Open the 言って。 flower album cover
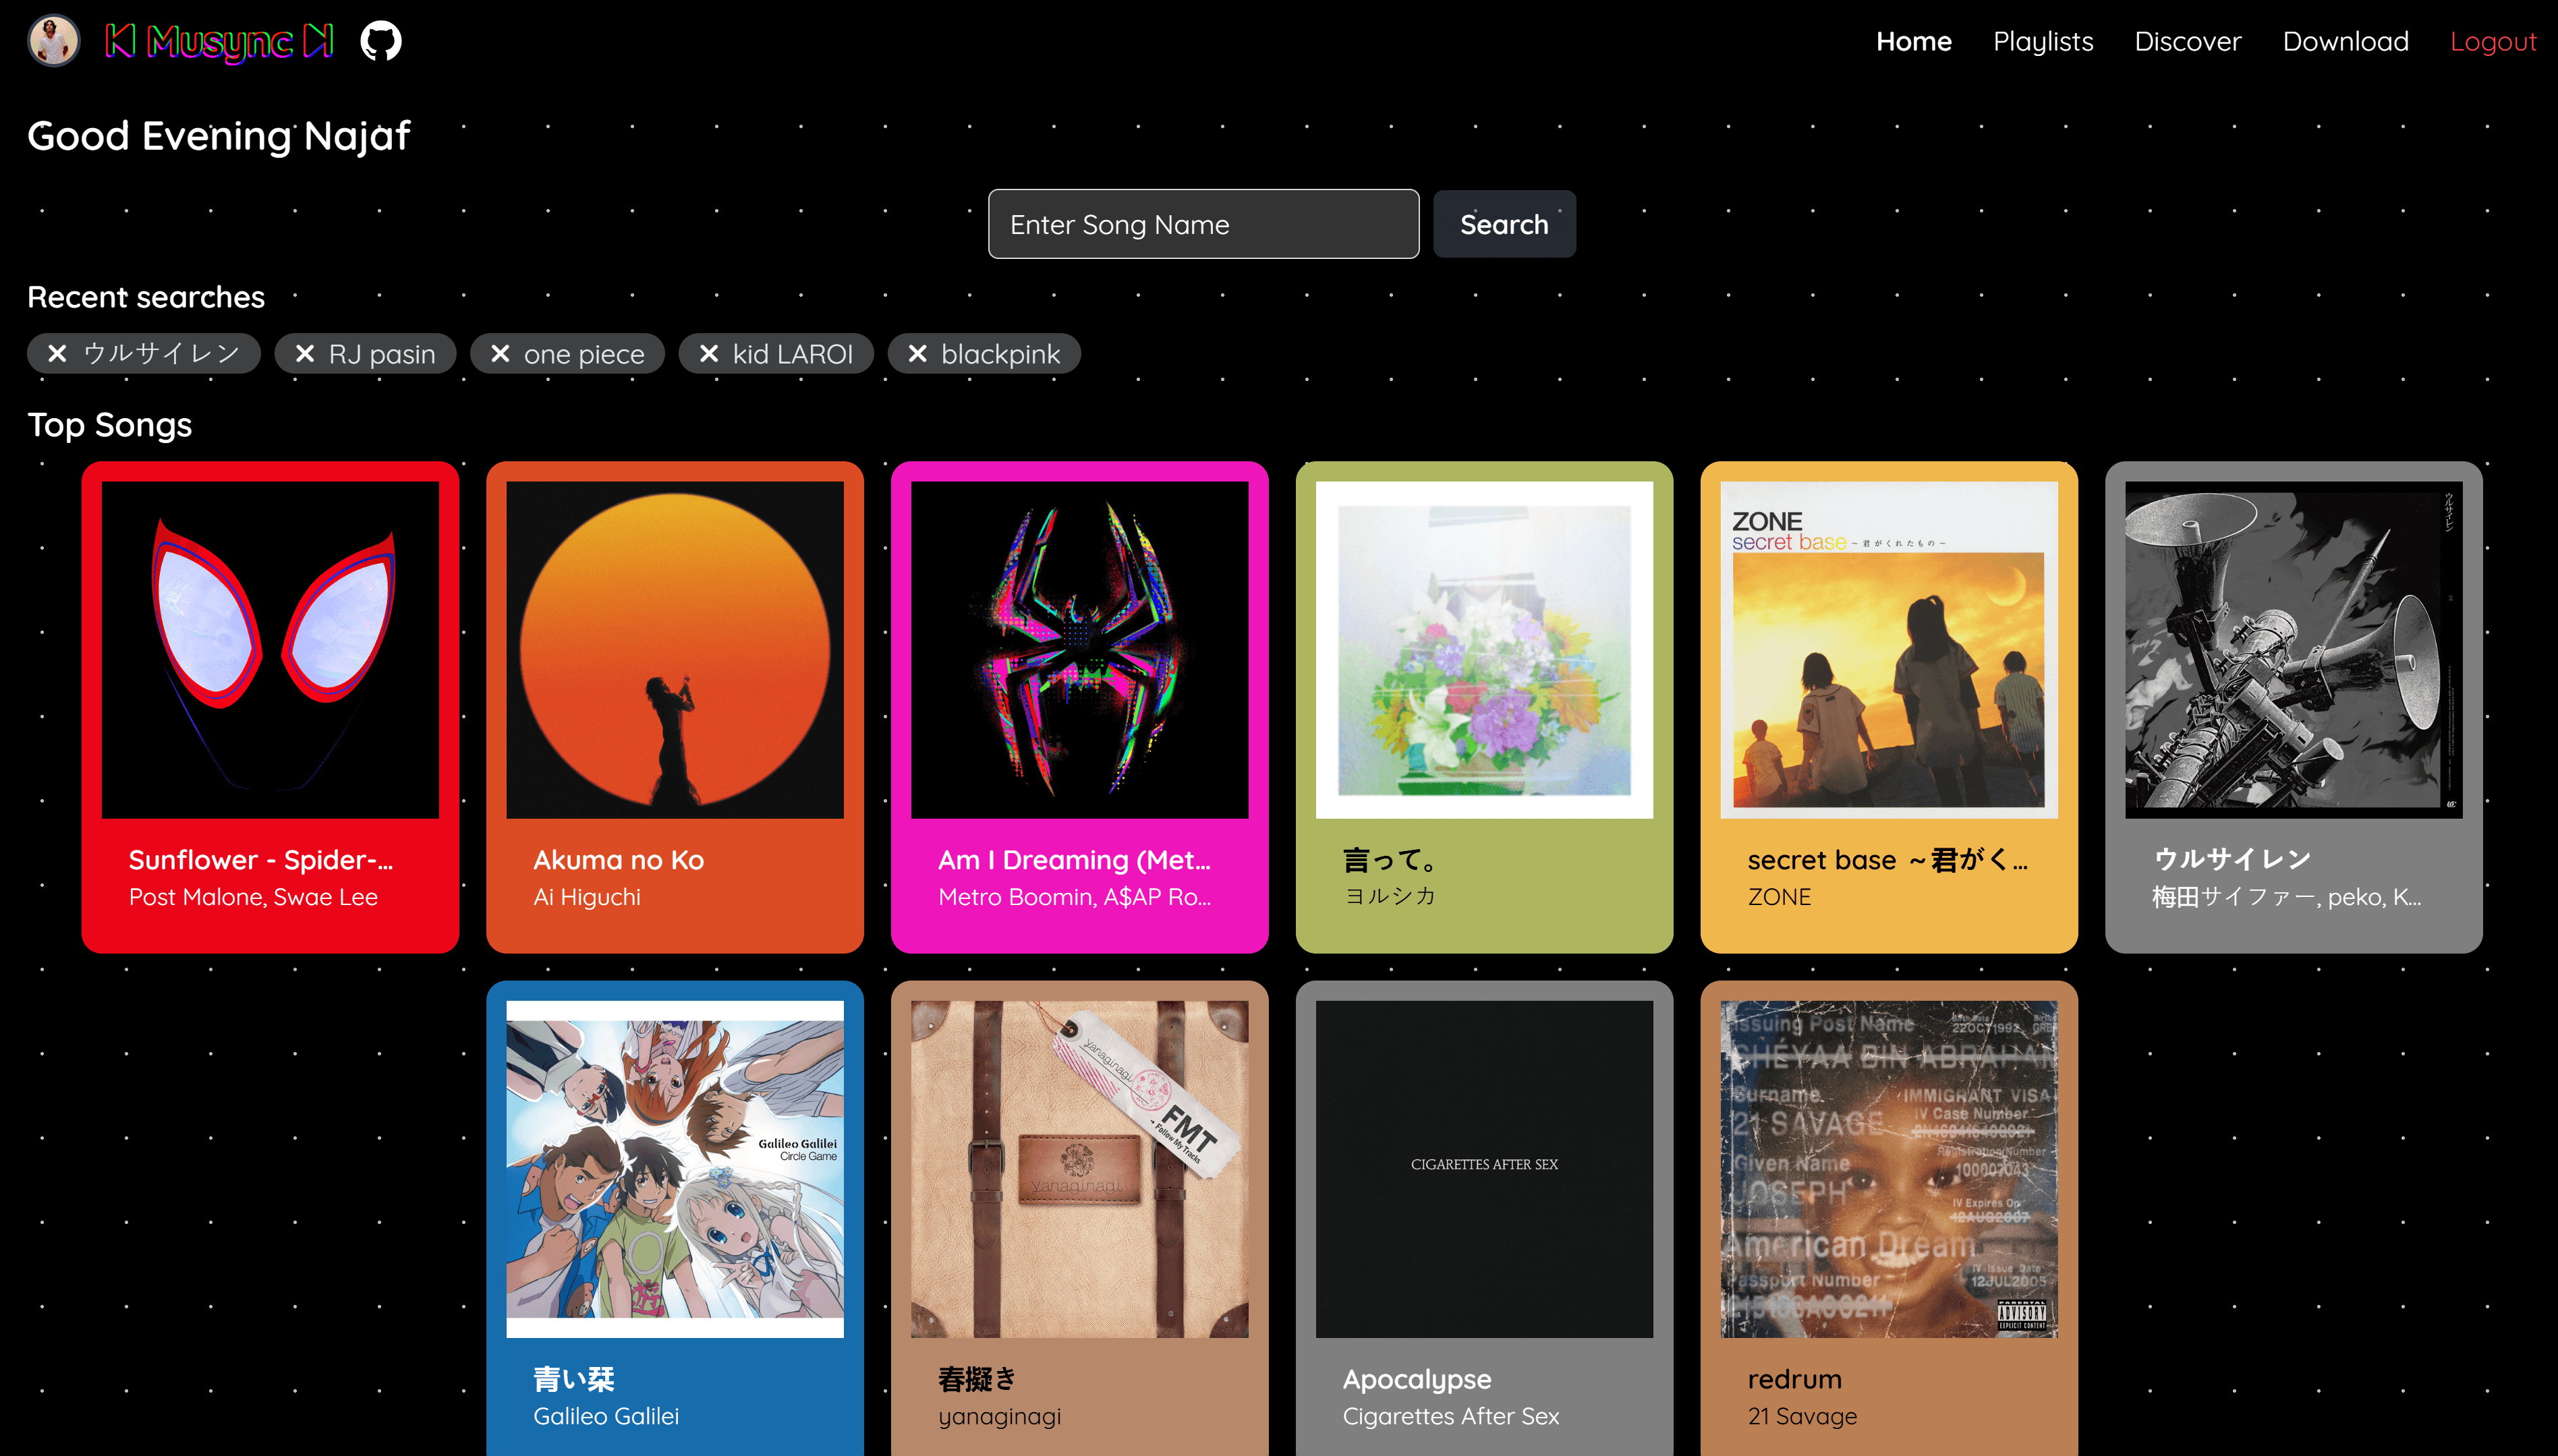Image resolution: width=2558 pixels, height=1456 pixels. click(1484, 650)
